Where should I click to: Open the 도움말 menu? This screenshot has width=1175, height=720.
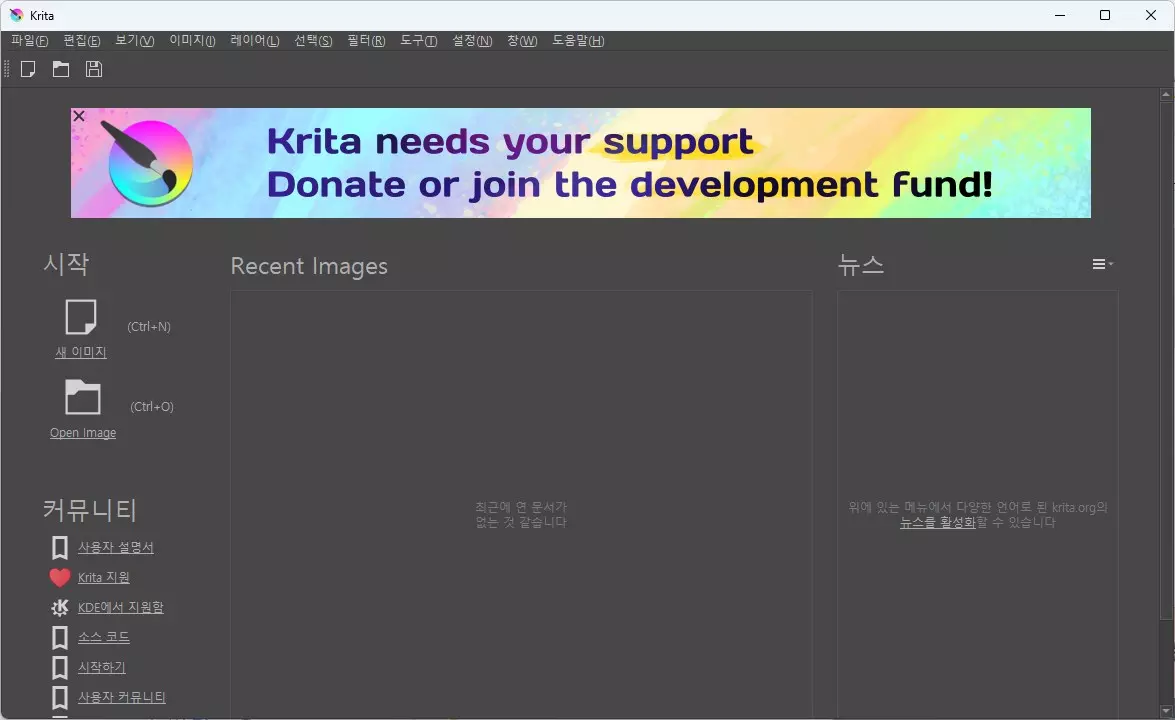point(575,41)
